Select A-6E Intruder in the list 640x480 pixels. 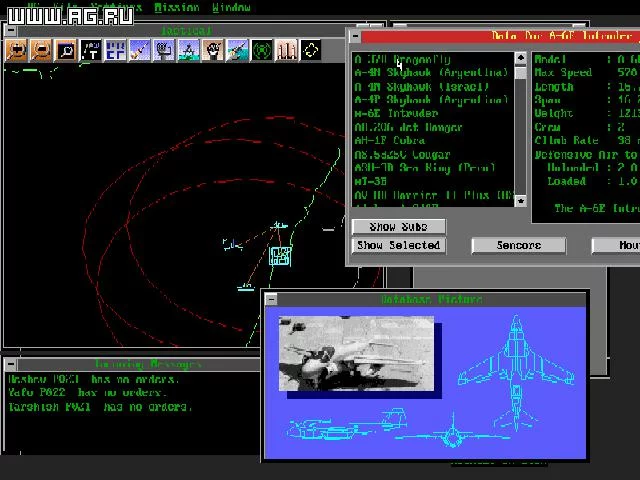tap(396, 113)
